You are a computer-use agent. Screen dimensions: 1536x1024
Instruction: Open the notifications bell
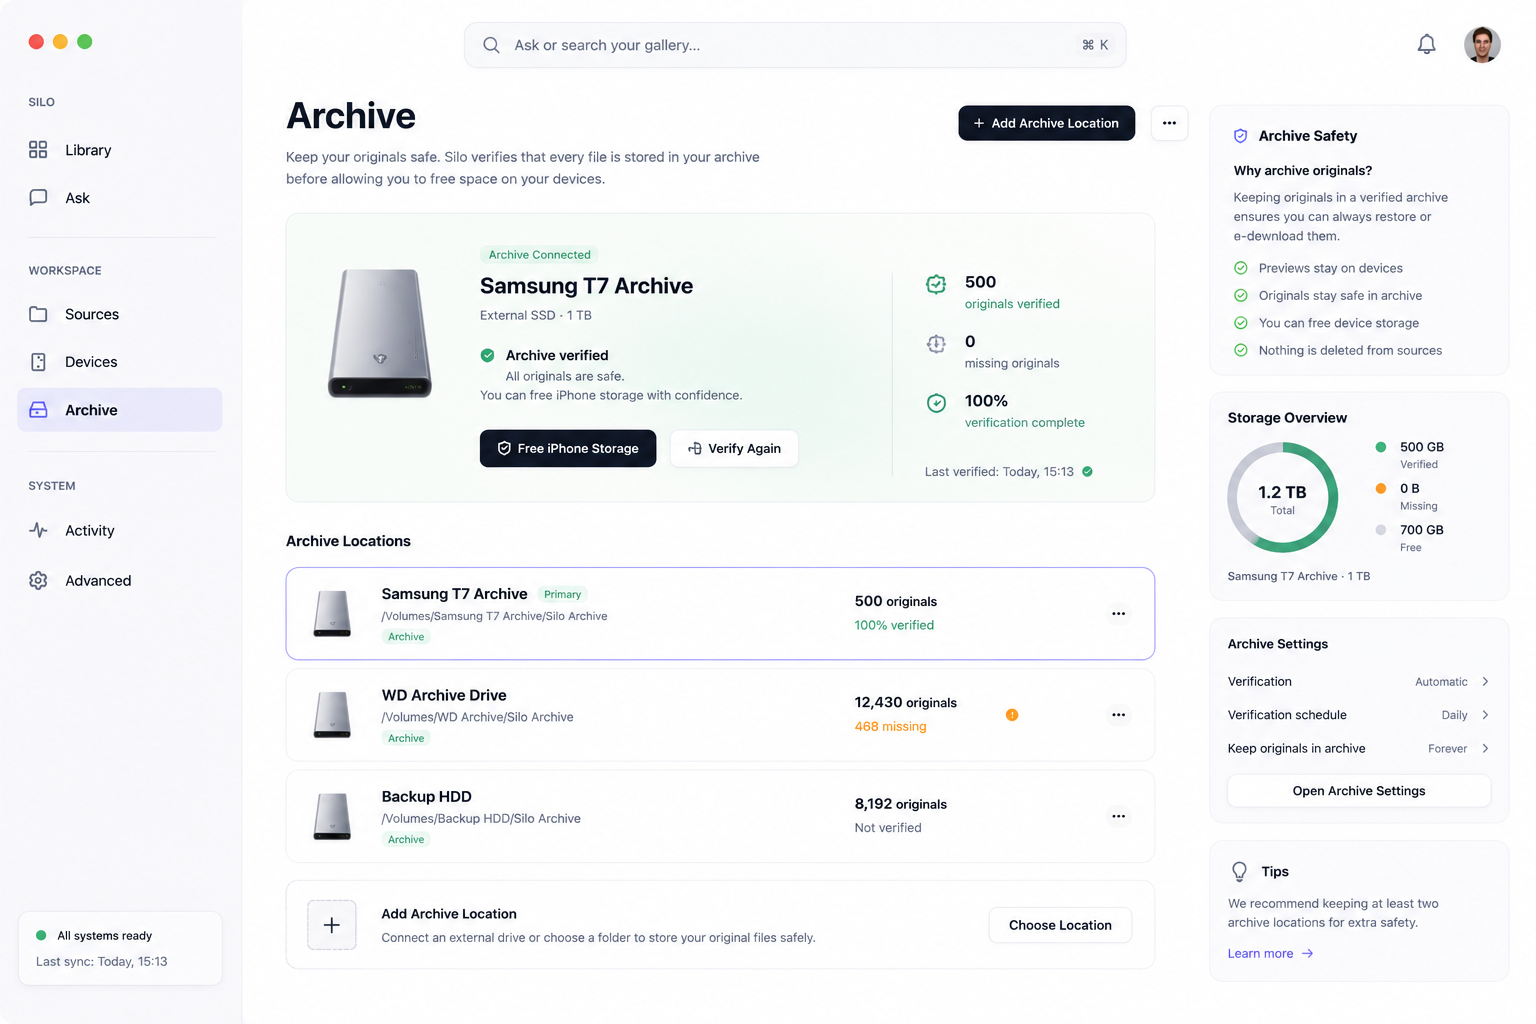pos(1426,44)
